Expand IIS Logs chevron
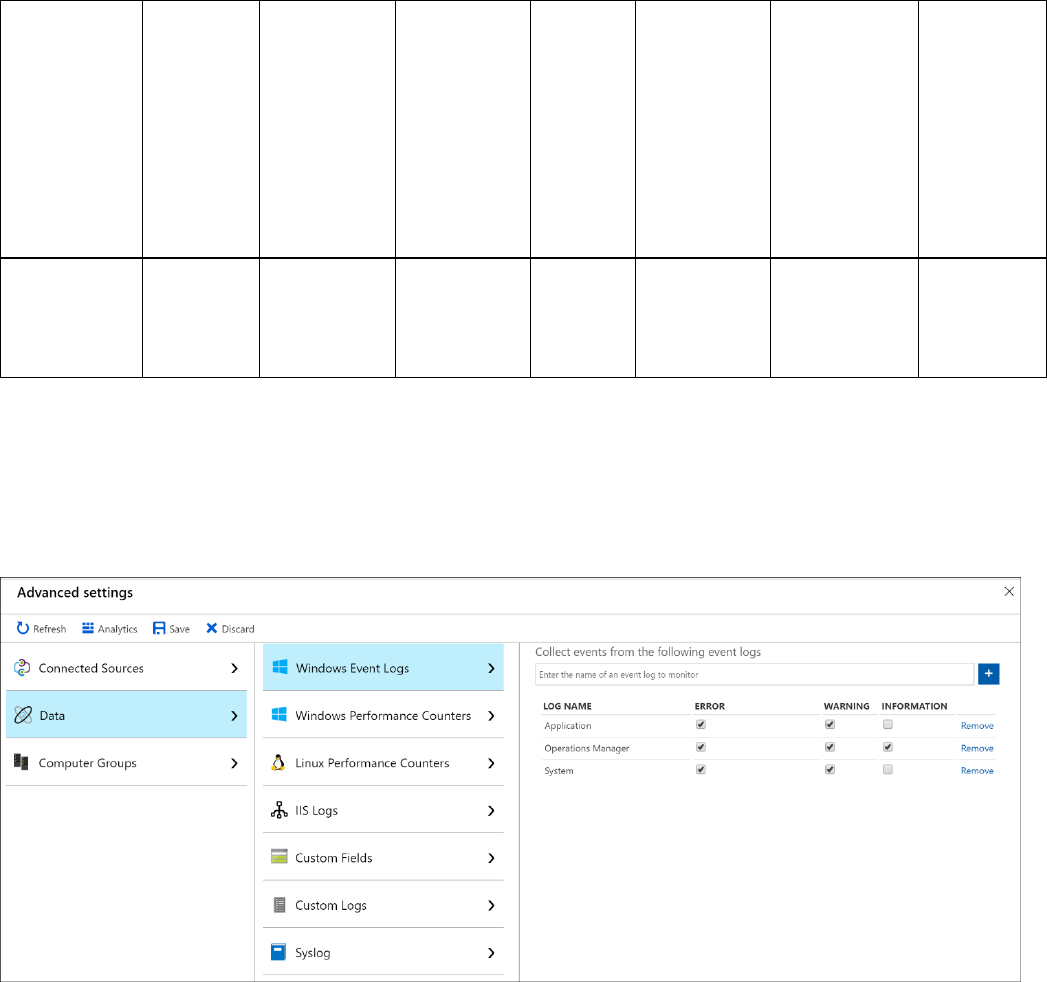Viewport: 1047px width, 982px height. [x=491, y=810]
